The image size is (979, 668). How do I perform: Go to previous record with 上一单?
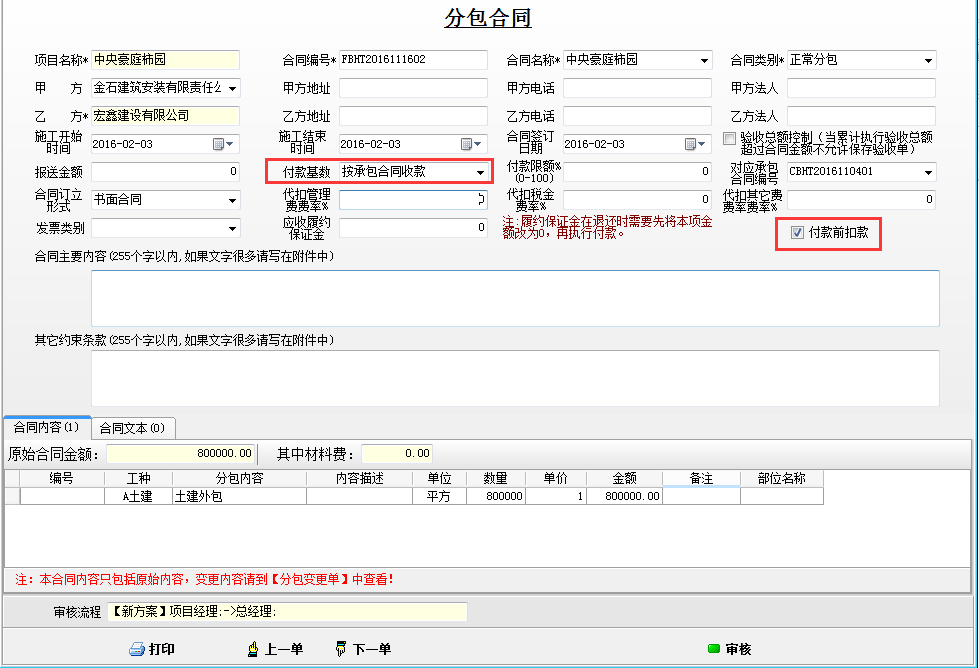(274, 649)
